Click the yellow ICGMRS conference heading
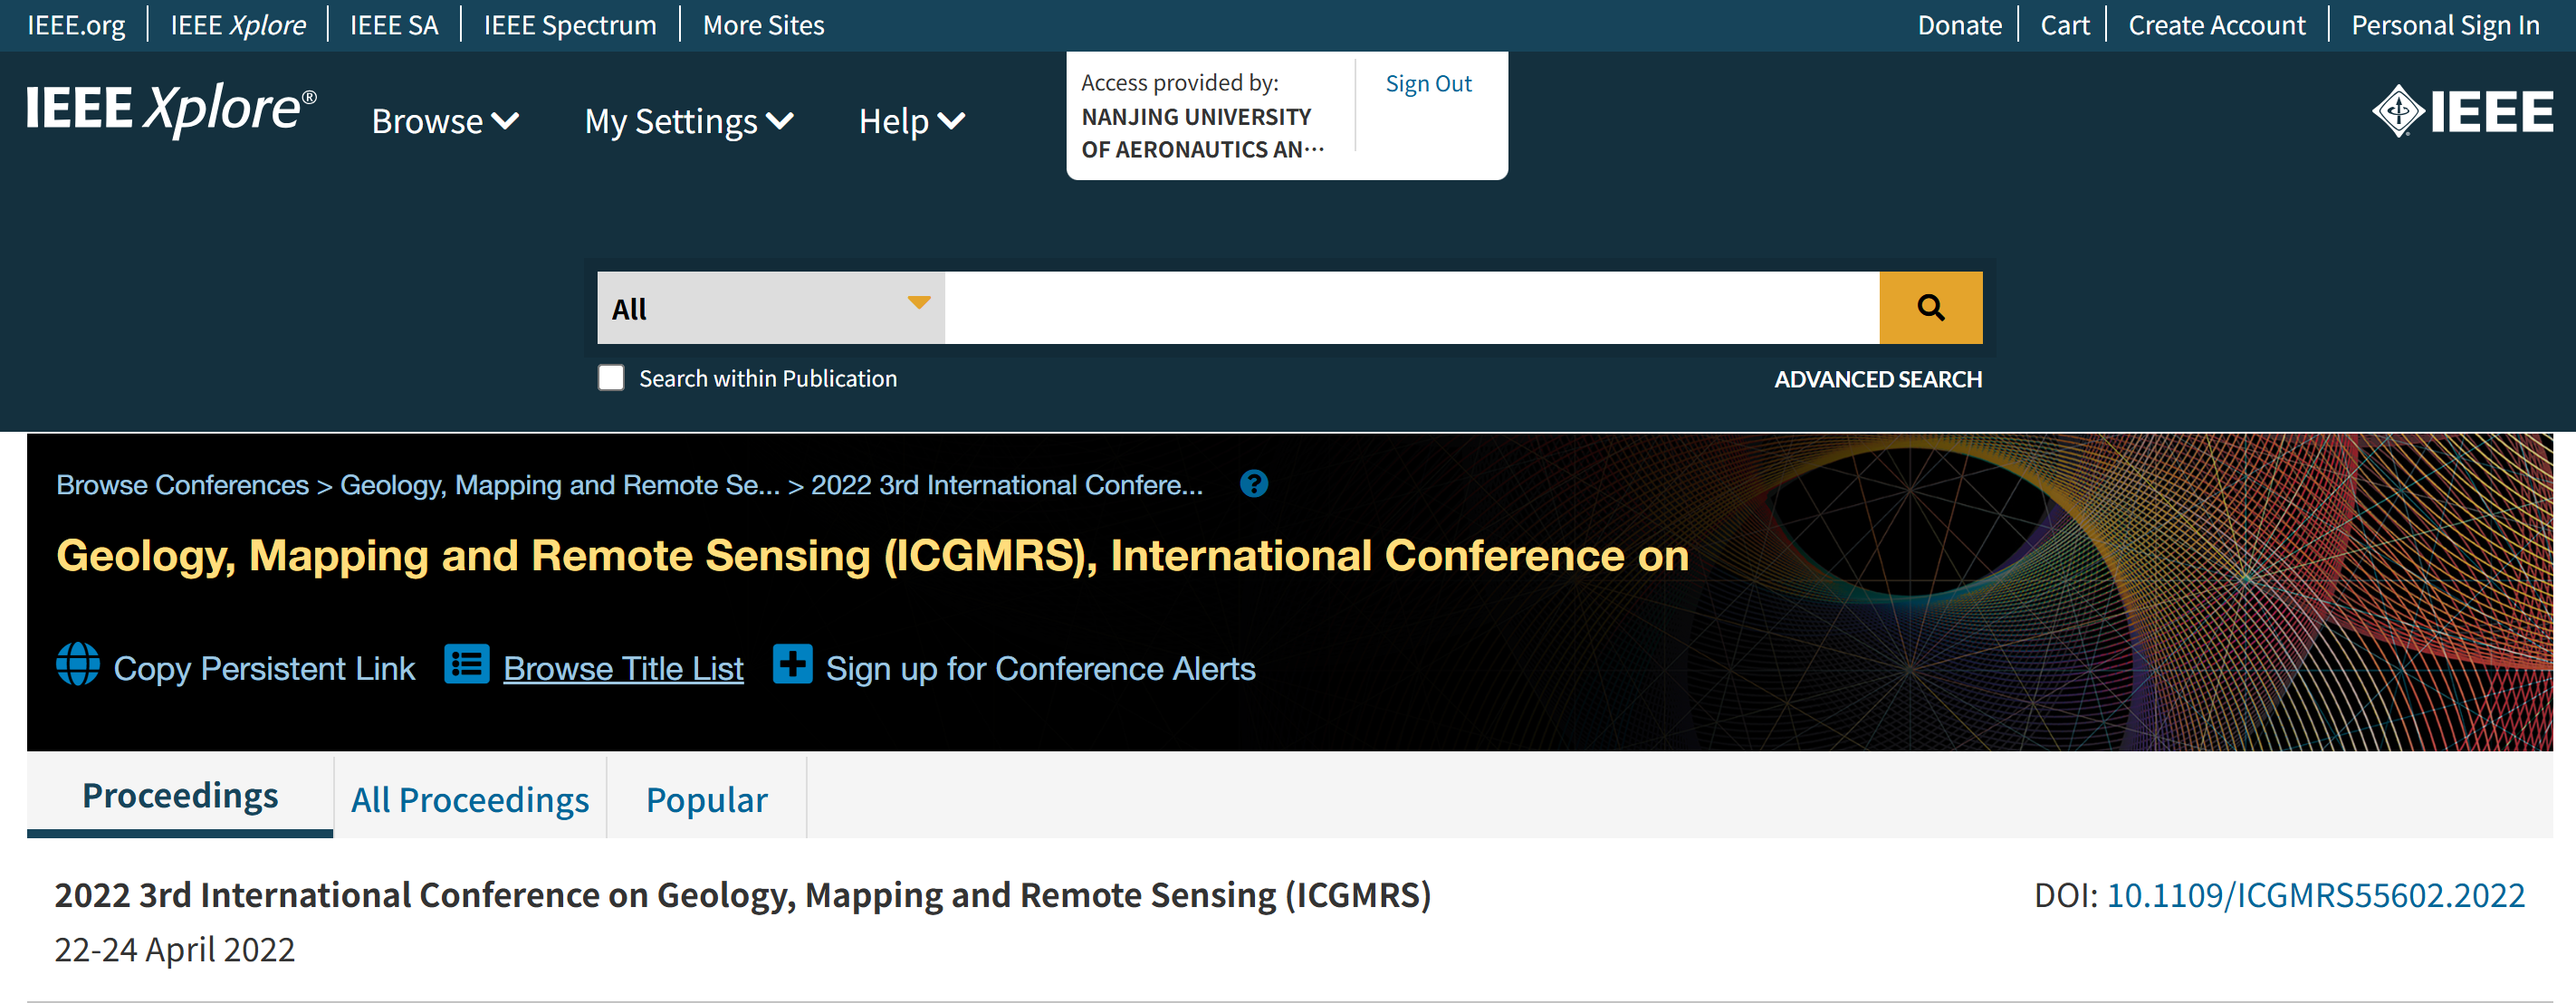 872,556
